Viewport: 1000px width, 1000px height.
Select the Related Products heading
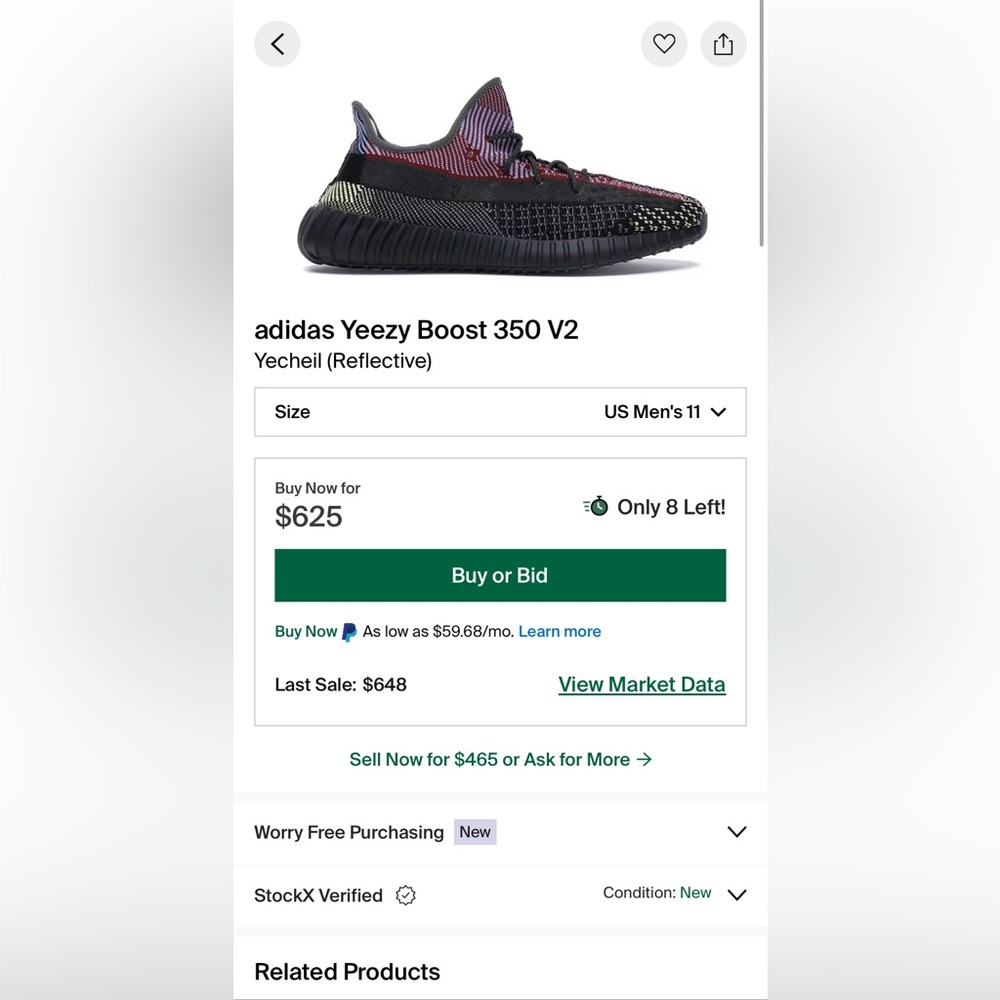coord(347,971)
